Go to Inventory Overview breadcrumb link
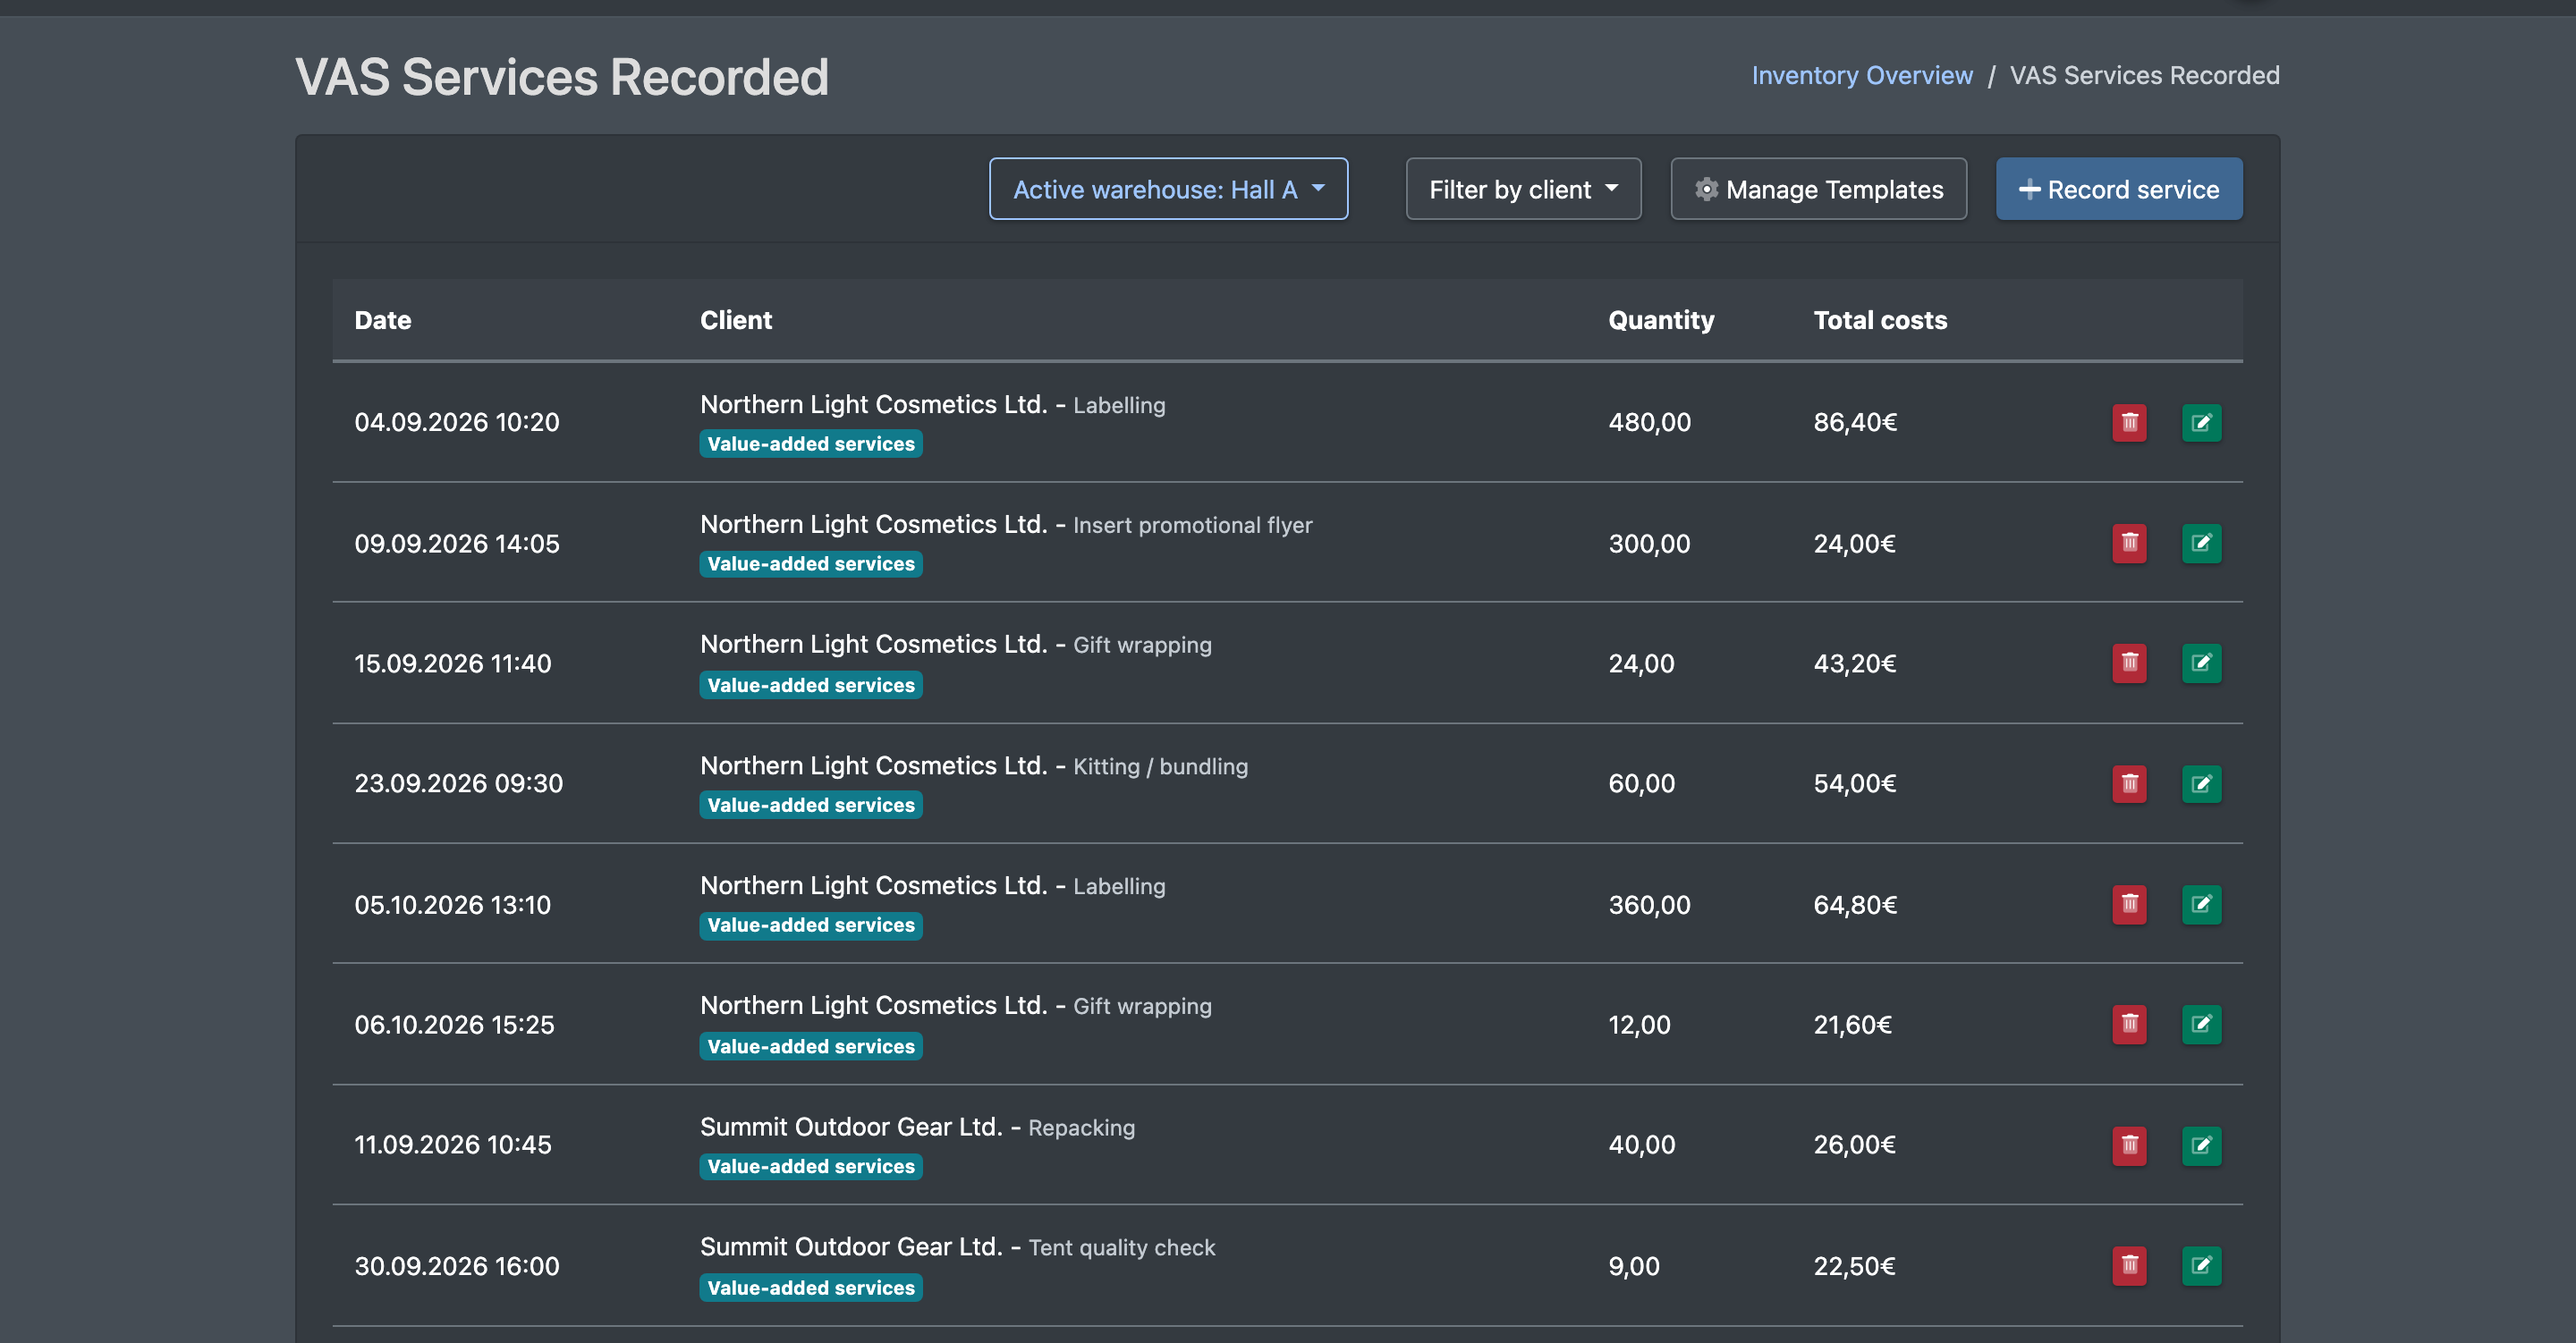Image resolution: width=2576 pixels, height=1343 pixels. point(1862,75)
